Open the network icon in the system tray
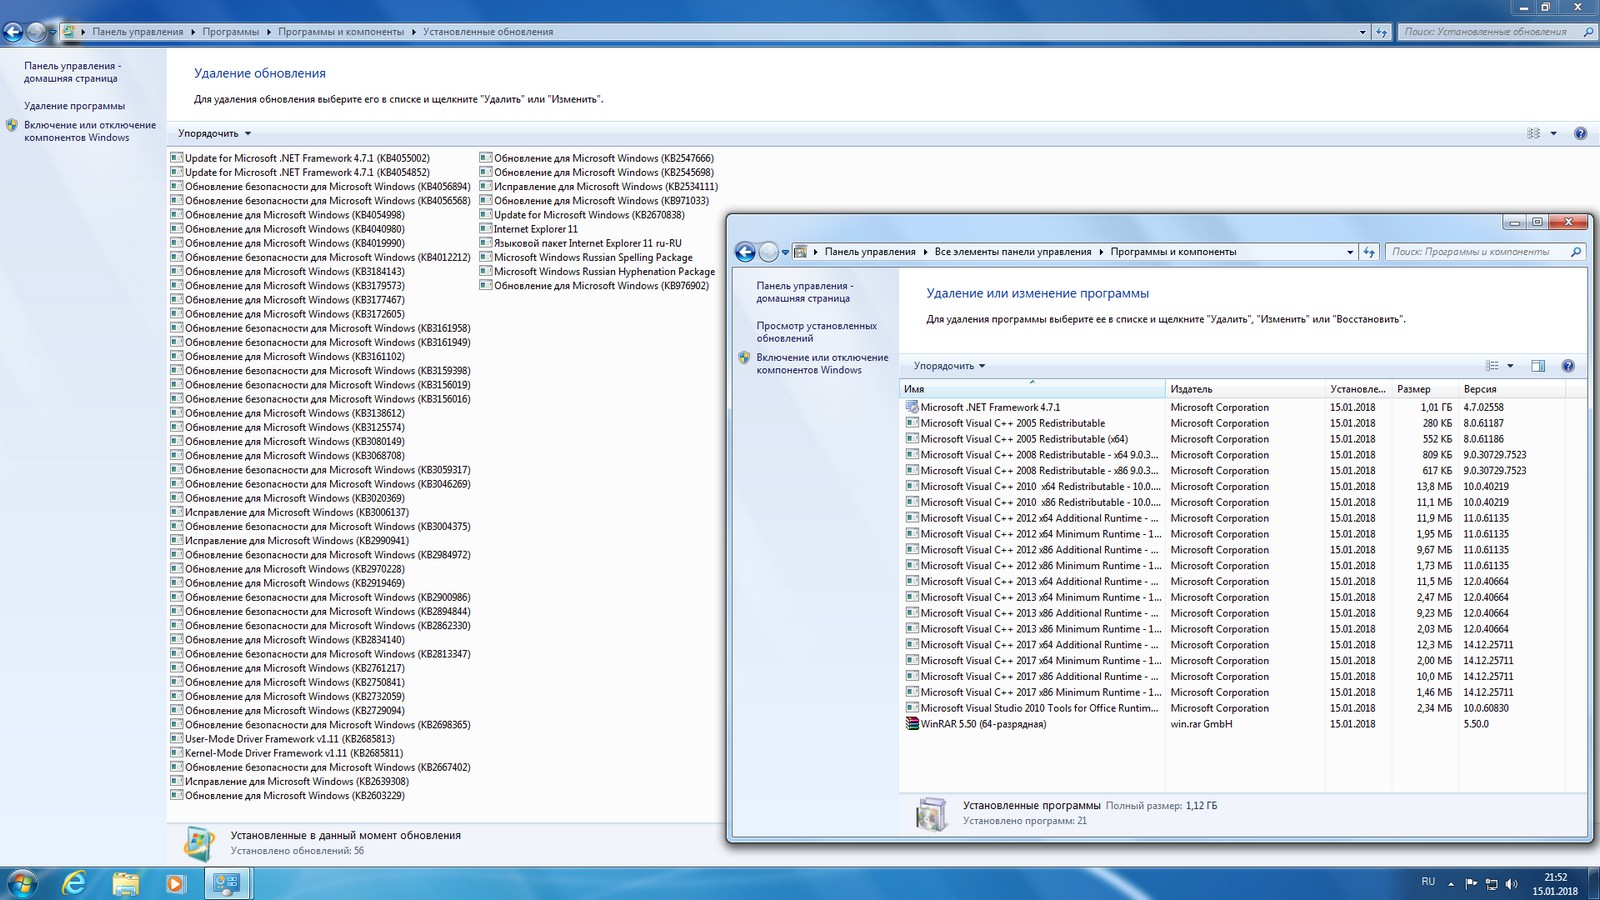 tap(1491, 884)
